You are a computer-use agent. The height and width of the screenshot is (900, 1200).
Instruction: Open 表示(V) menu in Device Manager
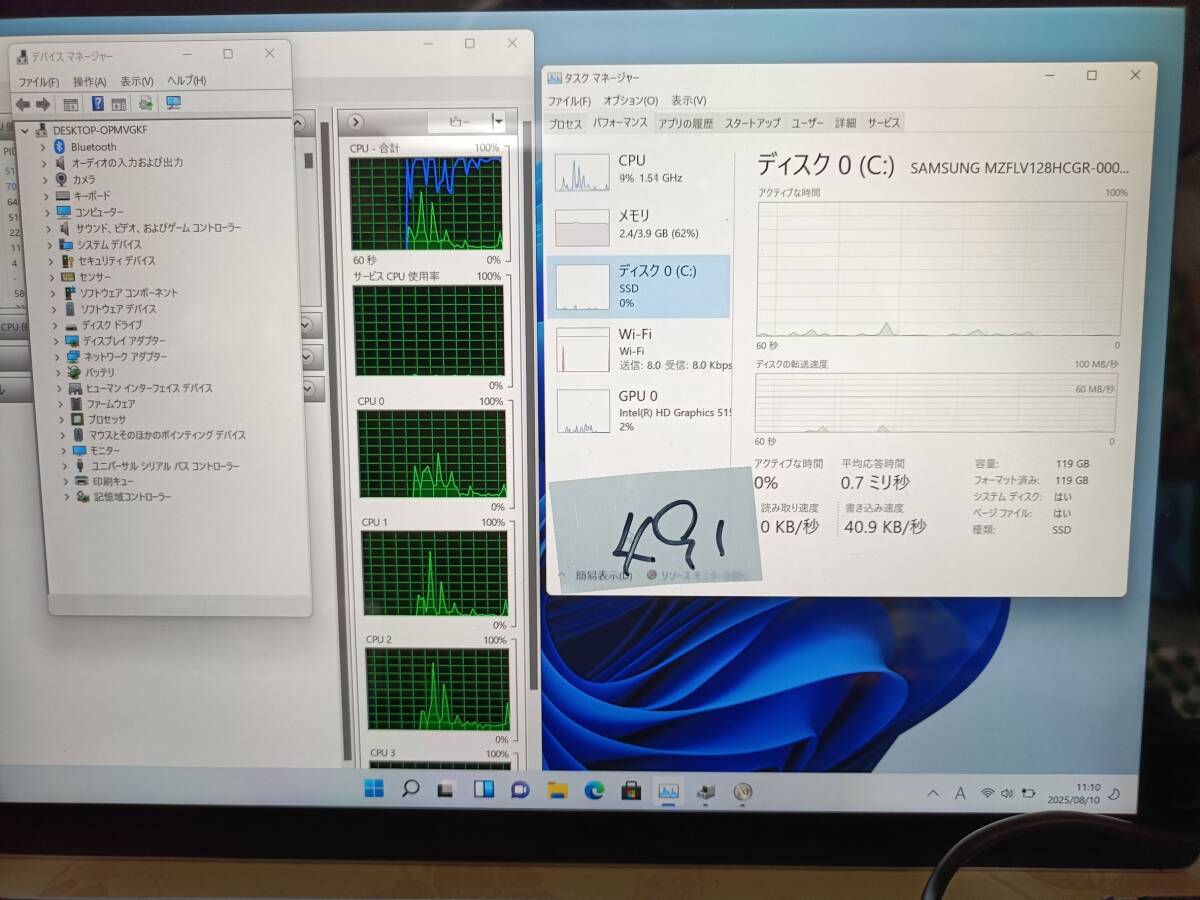[137, 81]
